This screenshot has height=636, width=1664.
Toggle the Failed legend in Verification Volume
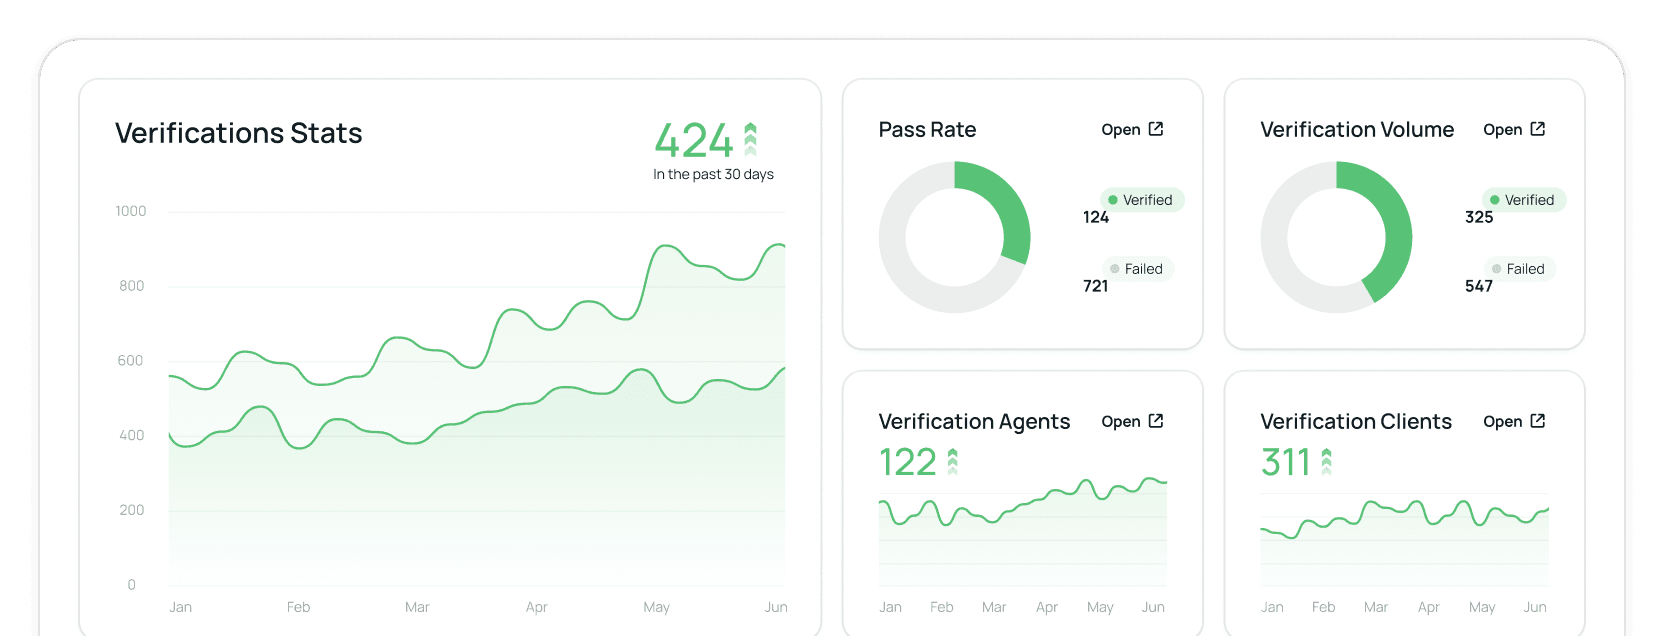(x=1520, y=269)
